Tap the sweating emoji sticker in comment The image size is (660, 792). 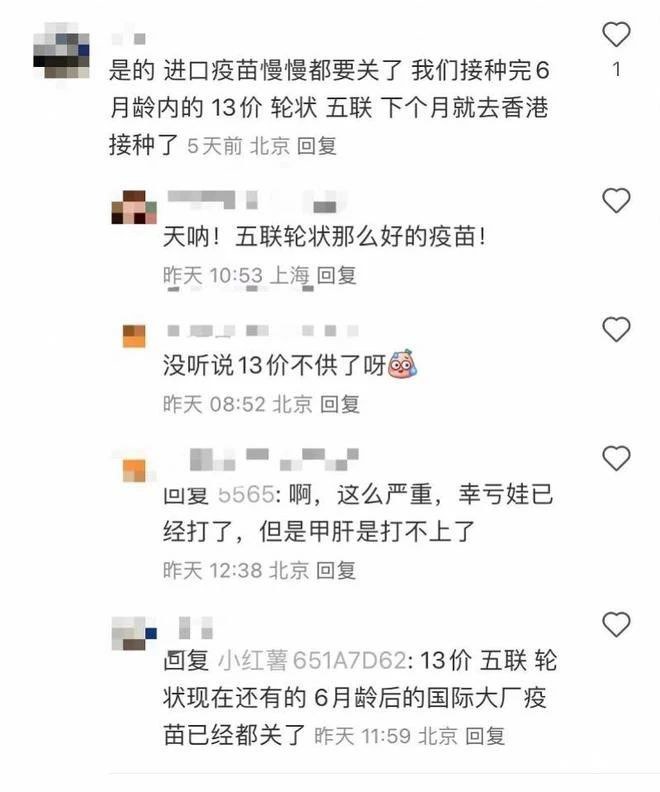click(402, 364)
